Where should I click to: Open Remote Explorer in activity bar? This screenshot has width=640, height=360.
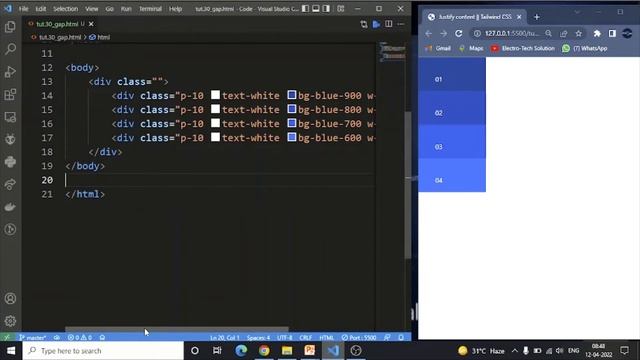[x=10, y=117]
